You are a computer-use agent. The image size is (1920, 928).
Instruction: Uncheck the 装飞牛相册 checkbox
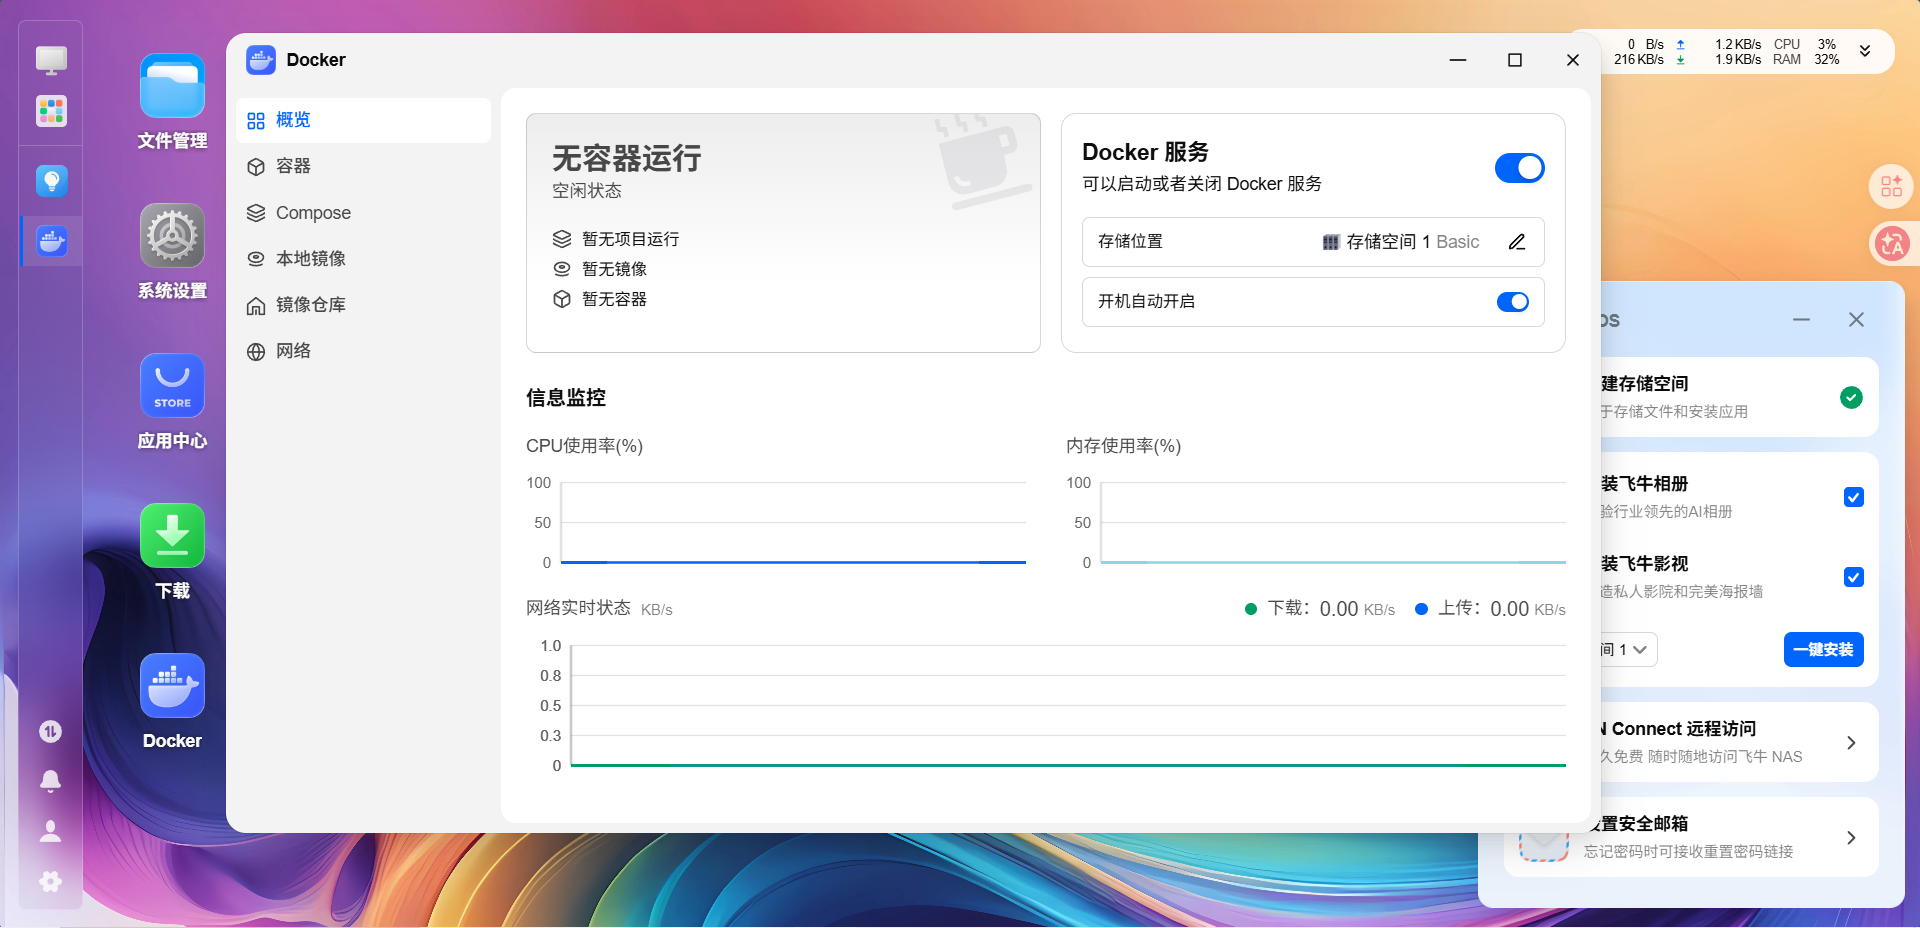(x=1854, y=497)
